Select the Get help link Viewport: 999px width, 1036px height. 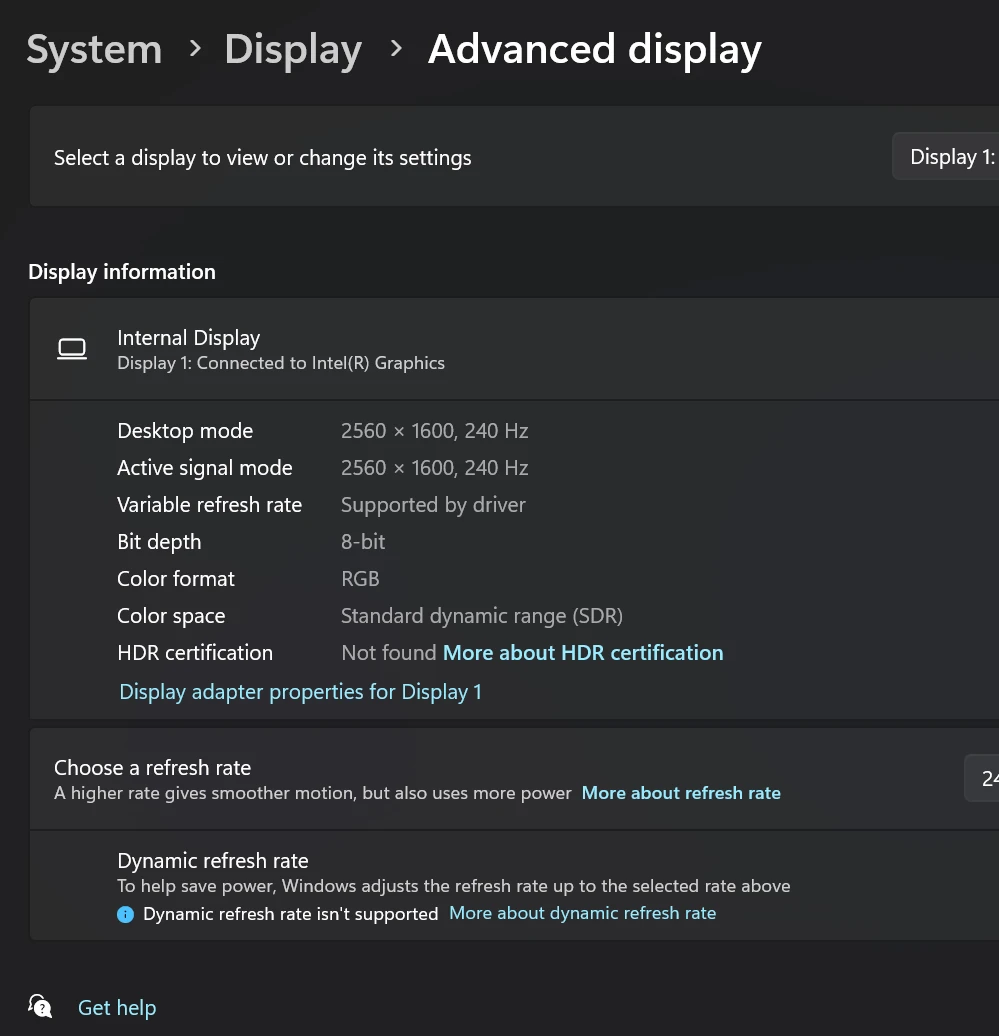click(116, 1007)
